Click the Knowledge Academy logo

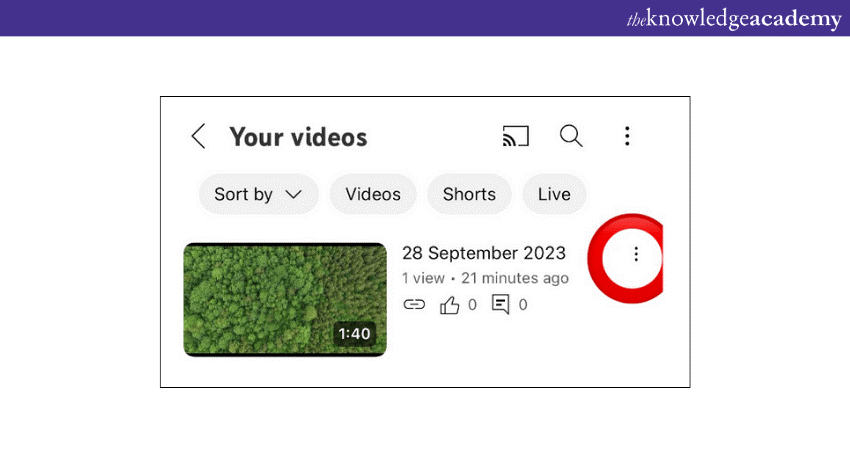[x=734, y=19]
